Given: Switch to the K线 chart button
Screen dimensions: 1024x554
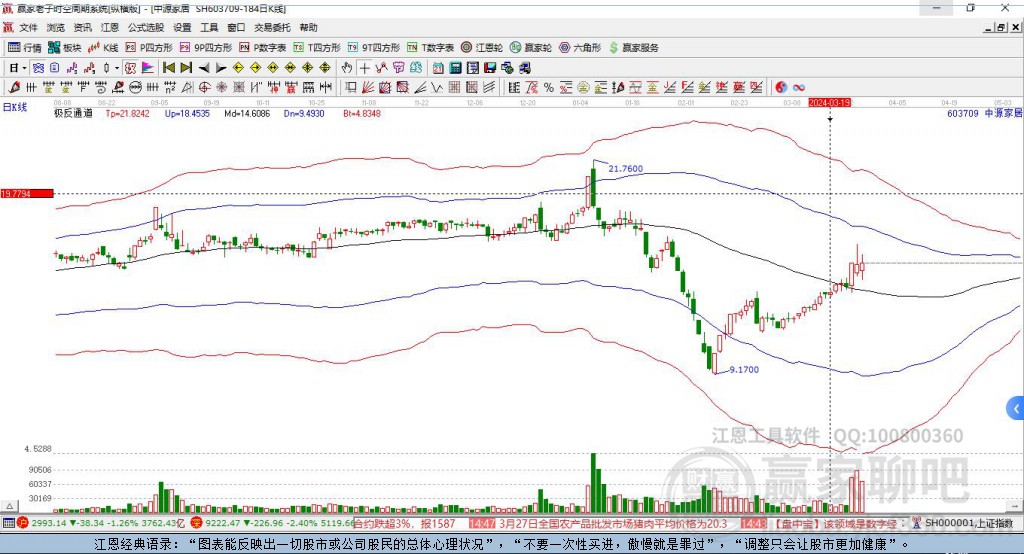Looking at the screenshot, I should click(x=103, y=48).
